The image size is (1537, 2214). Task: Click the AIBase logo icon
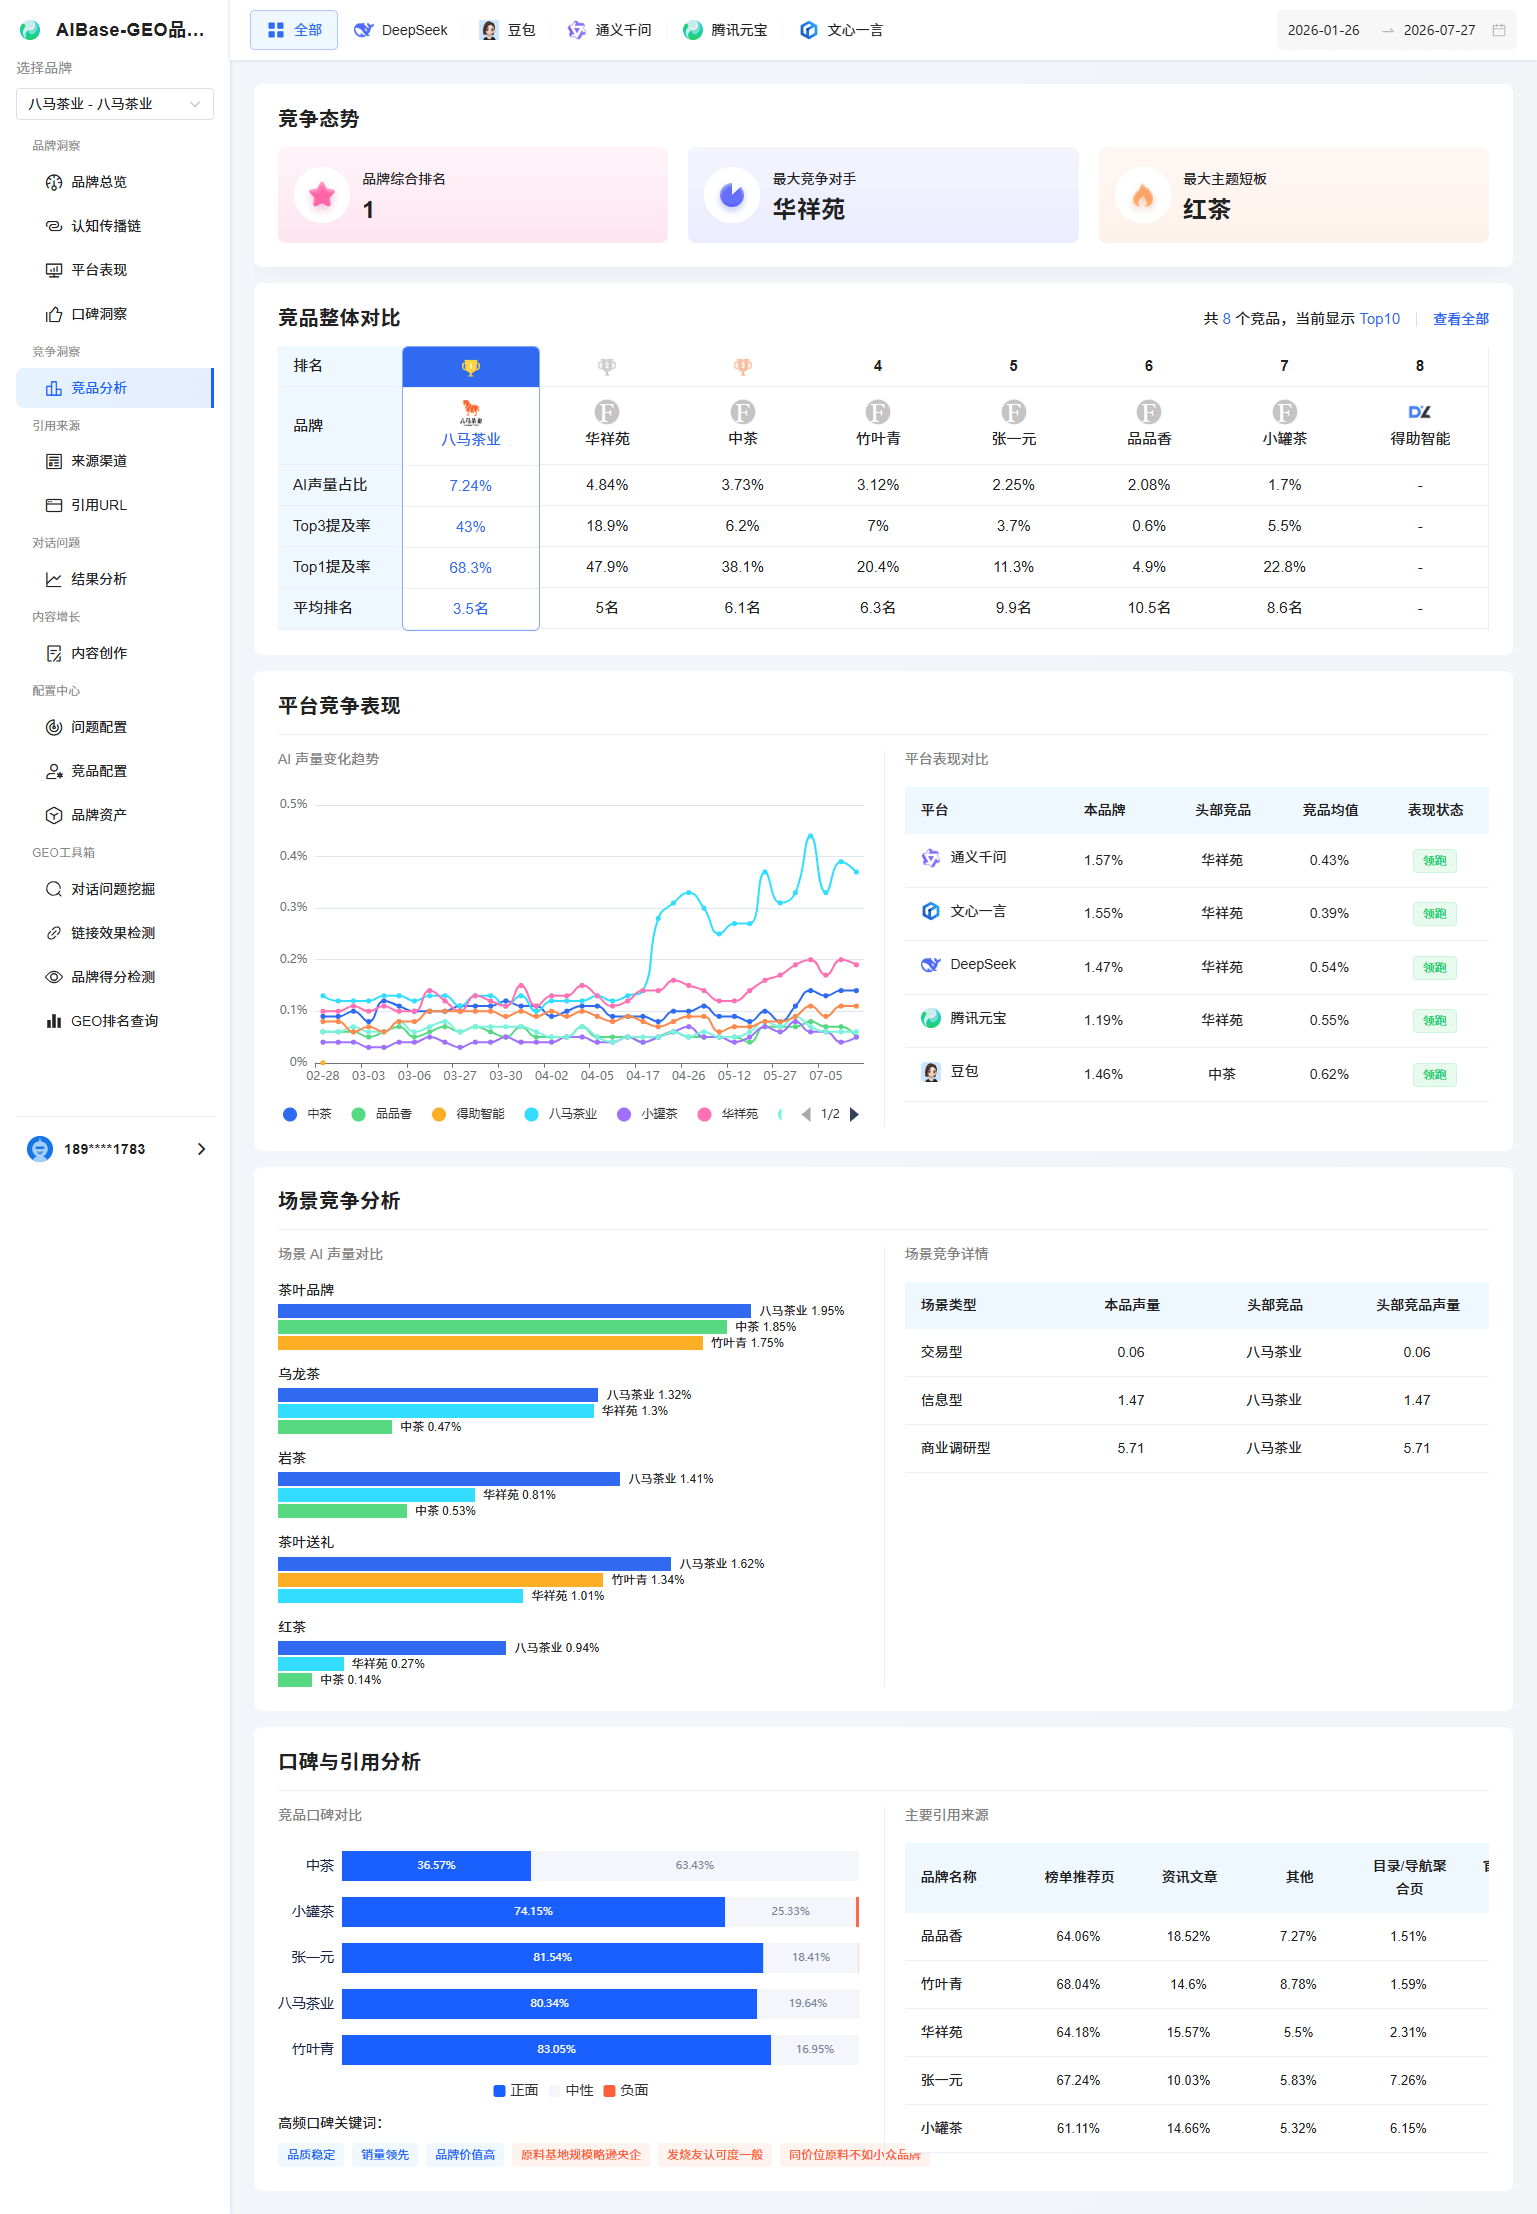(x=30, y=30)
